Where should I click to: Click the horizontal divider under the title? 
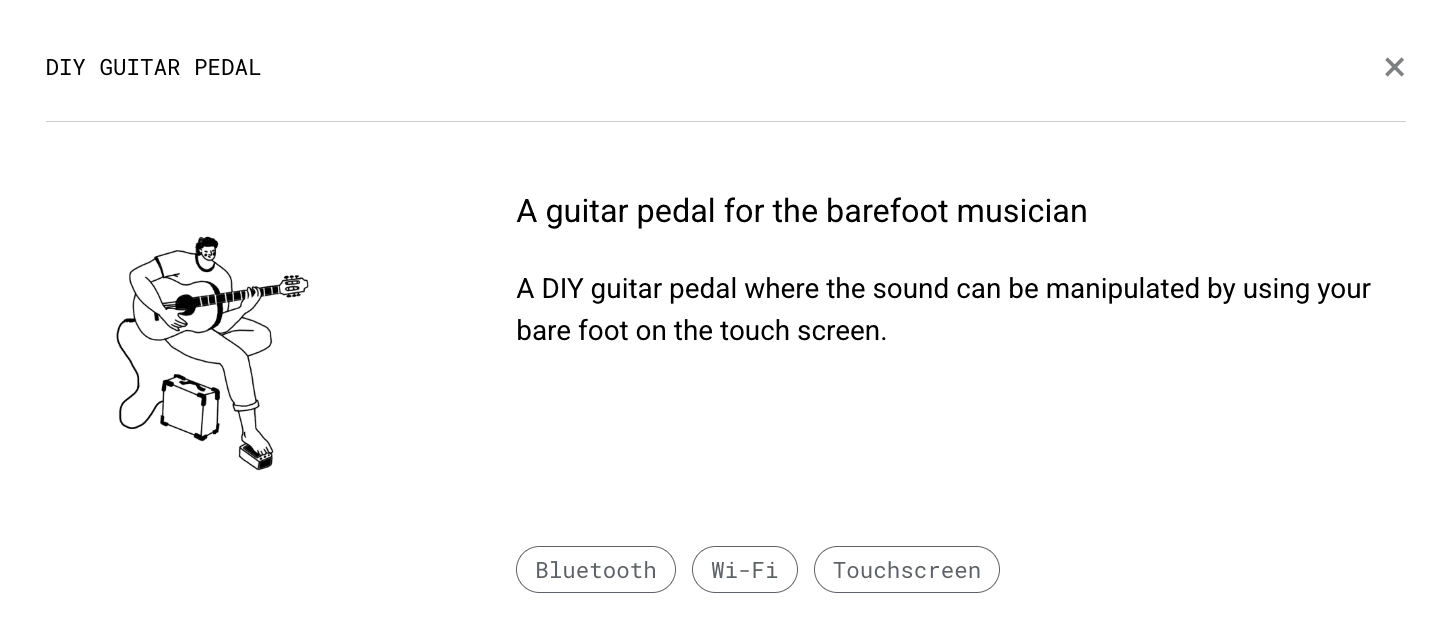725,121
